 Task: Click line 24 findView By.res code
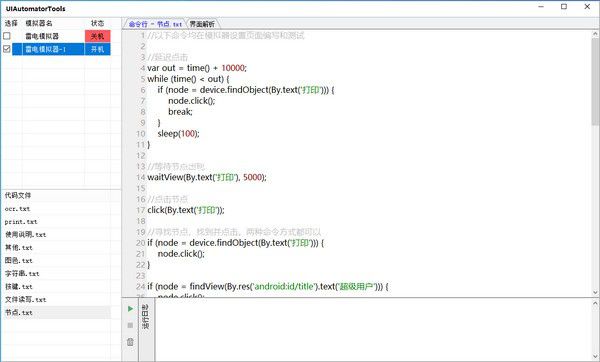click(x=268, y=286)
